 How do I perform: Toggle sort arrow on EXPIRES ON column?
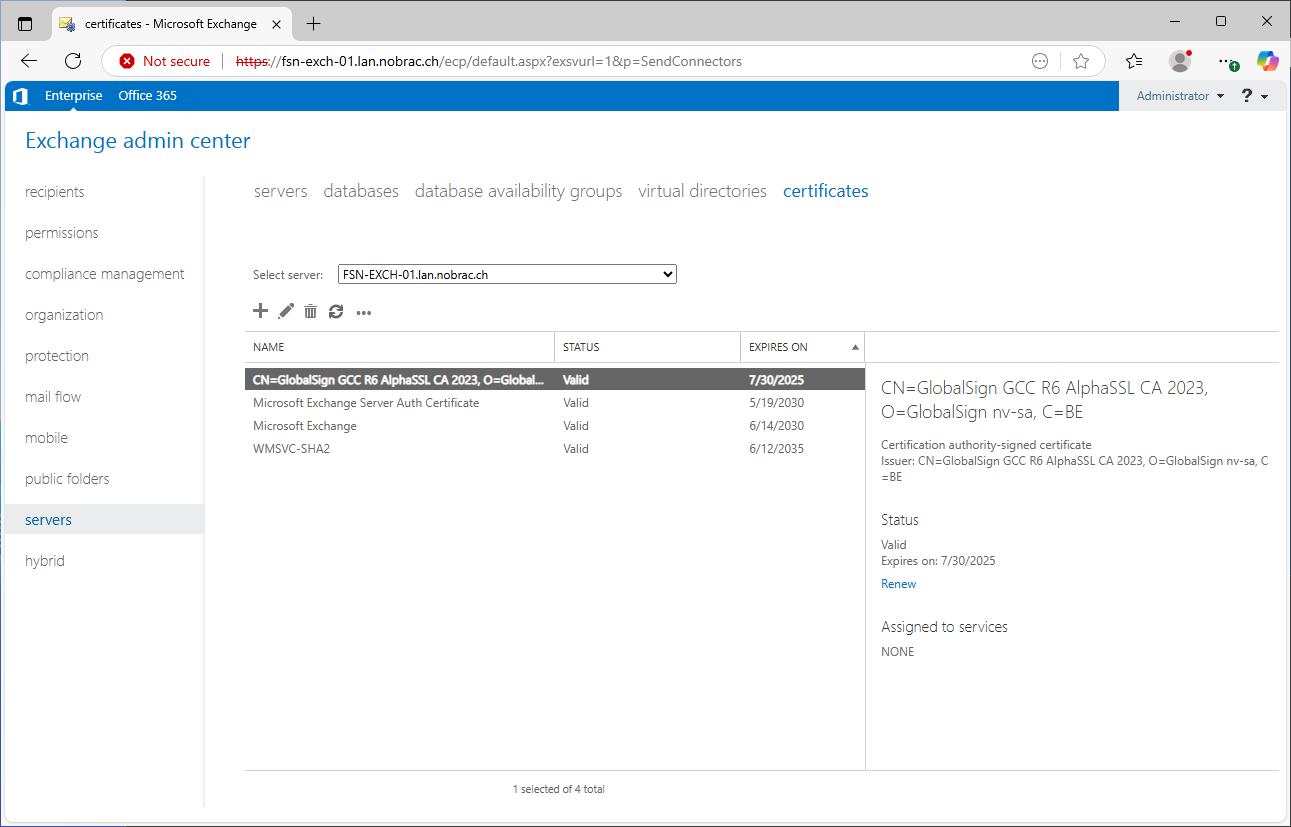(x=855, y=348)
